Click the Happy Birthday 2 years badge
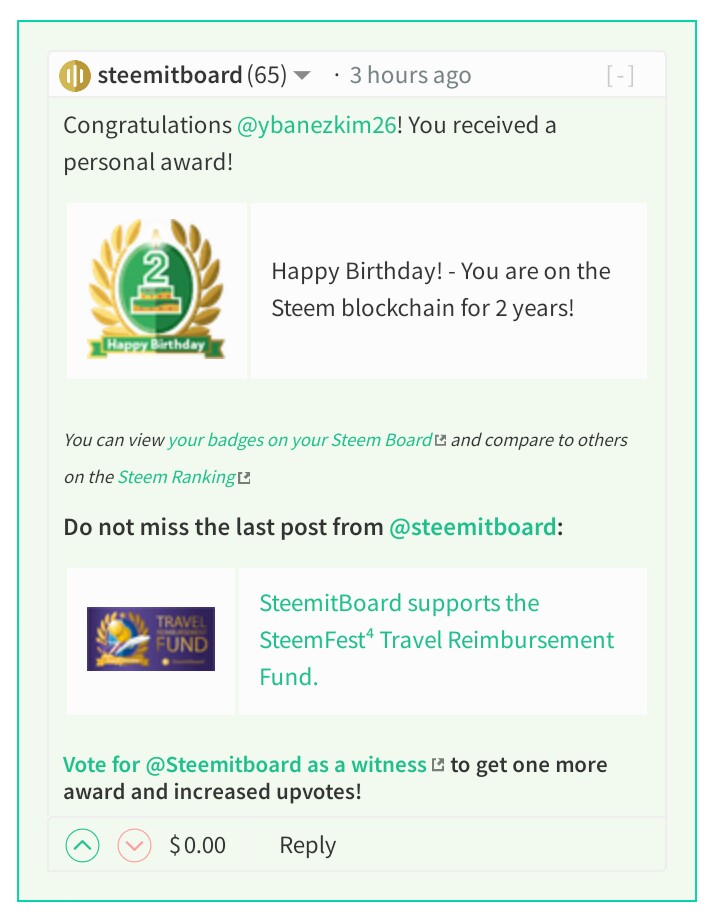 pyautogui.click(x=156, y=290)
